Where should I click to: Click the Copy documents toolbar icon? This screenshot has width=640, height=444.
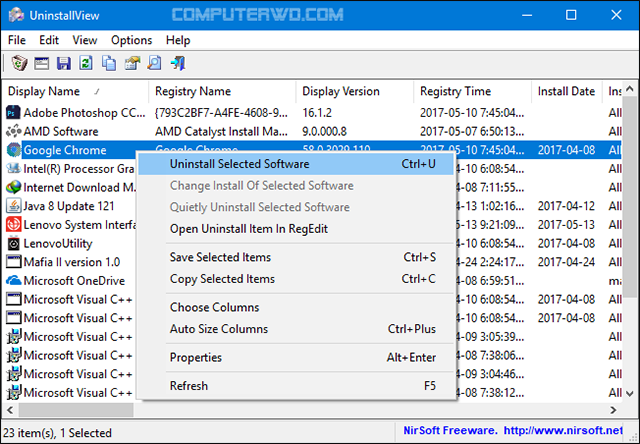click(109, 63)
